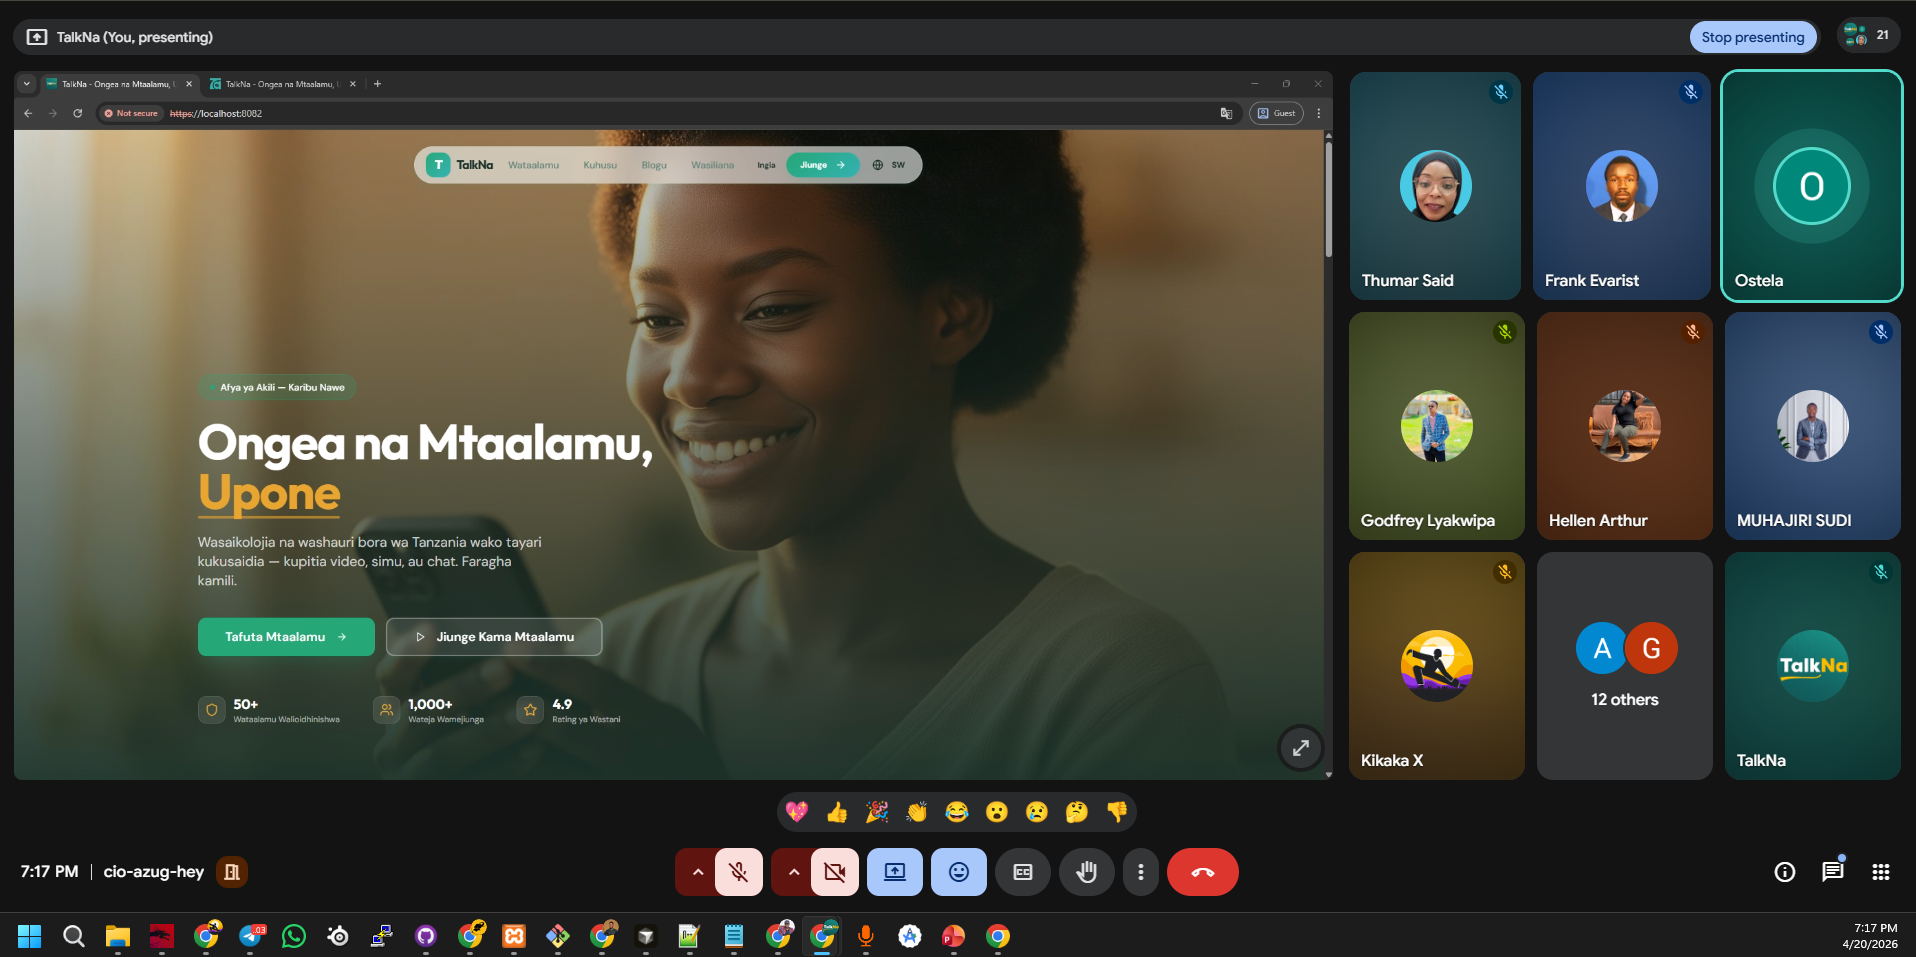This screenshot has height=957, width=1916.
Task: Switch to the second TalkNa browser tab
Action: pyautogui.click(x=280, y=84)
